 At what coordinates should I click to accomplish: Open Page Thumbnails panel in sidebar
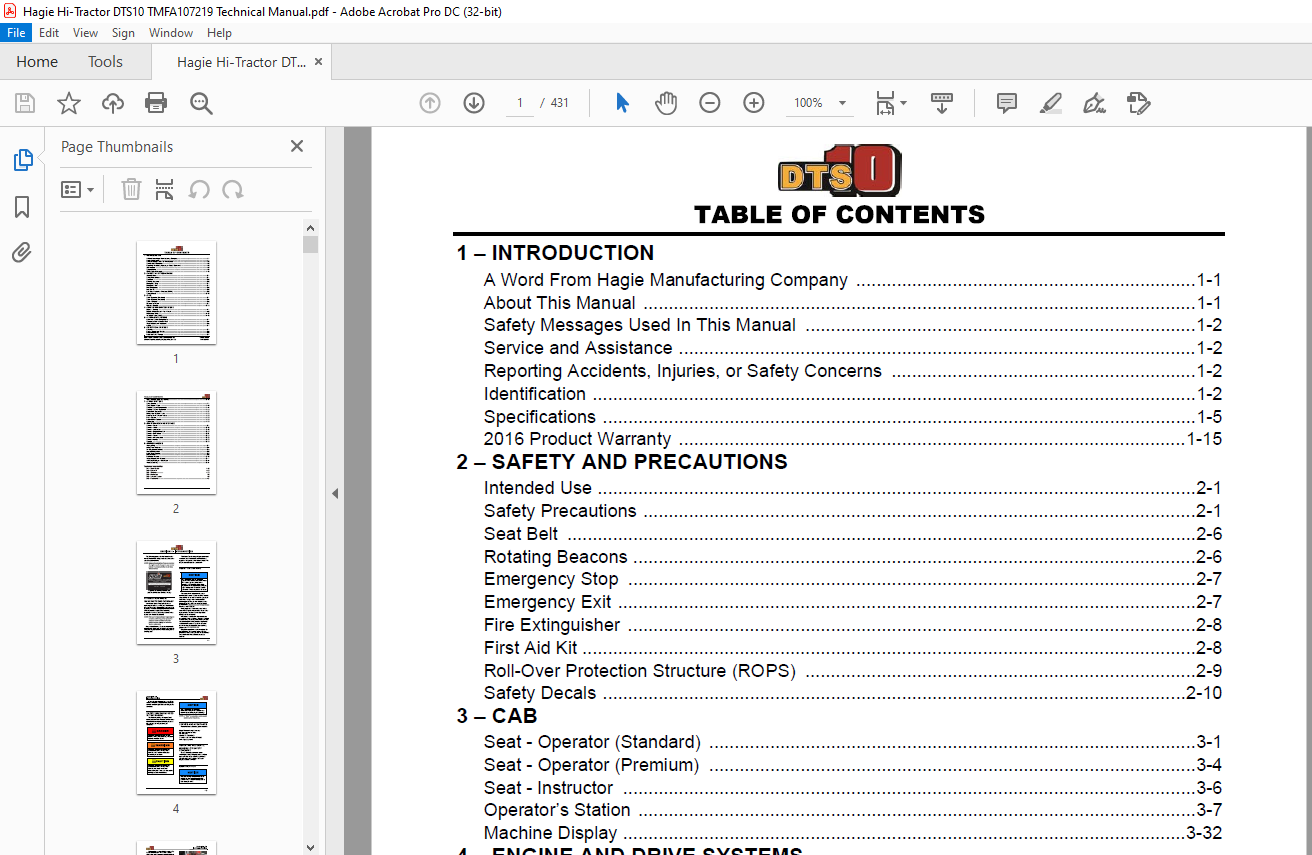pos(22,160)
